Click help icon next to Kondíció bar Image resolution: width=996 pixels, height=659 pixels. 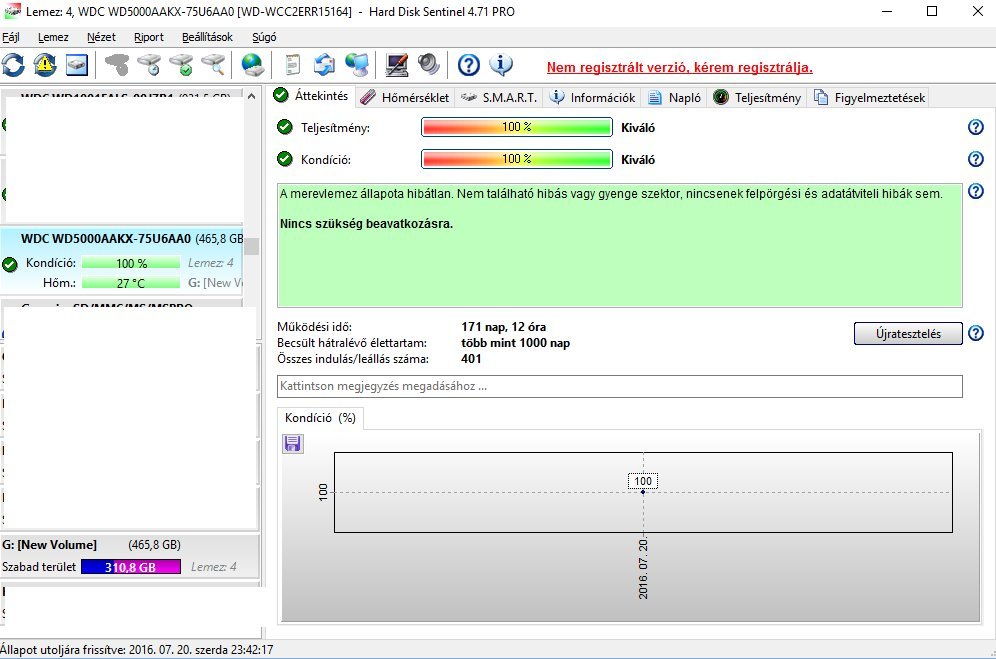click(x=976, y=159)
